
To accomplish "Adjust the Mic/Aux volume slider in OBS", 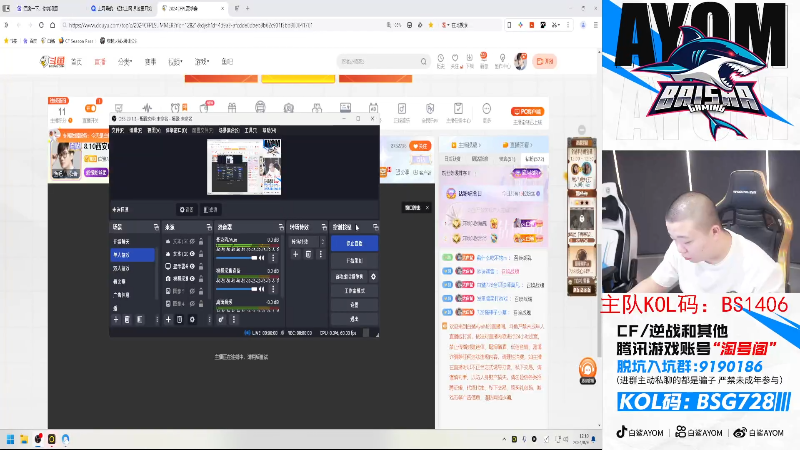I will point(237,258).
